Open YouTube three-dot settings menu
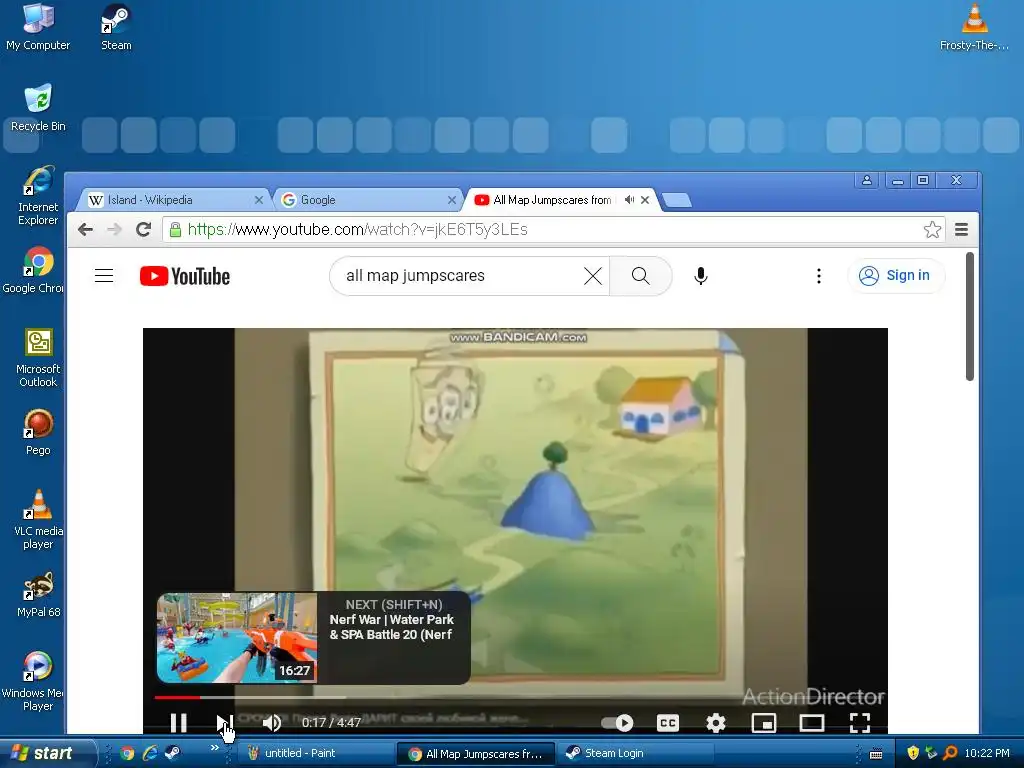 818,276
